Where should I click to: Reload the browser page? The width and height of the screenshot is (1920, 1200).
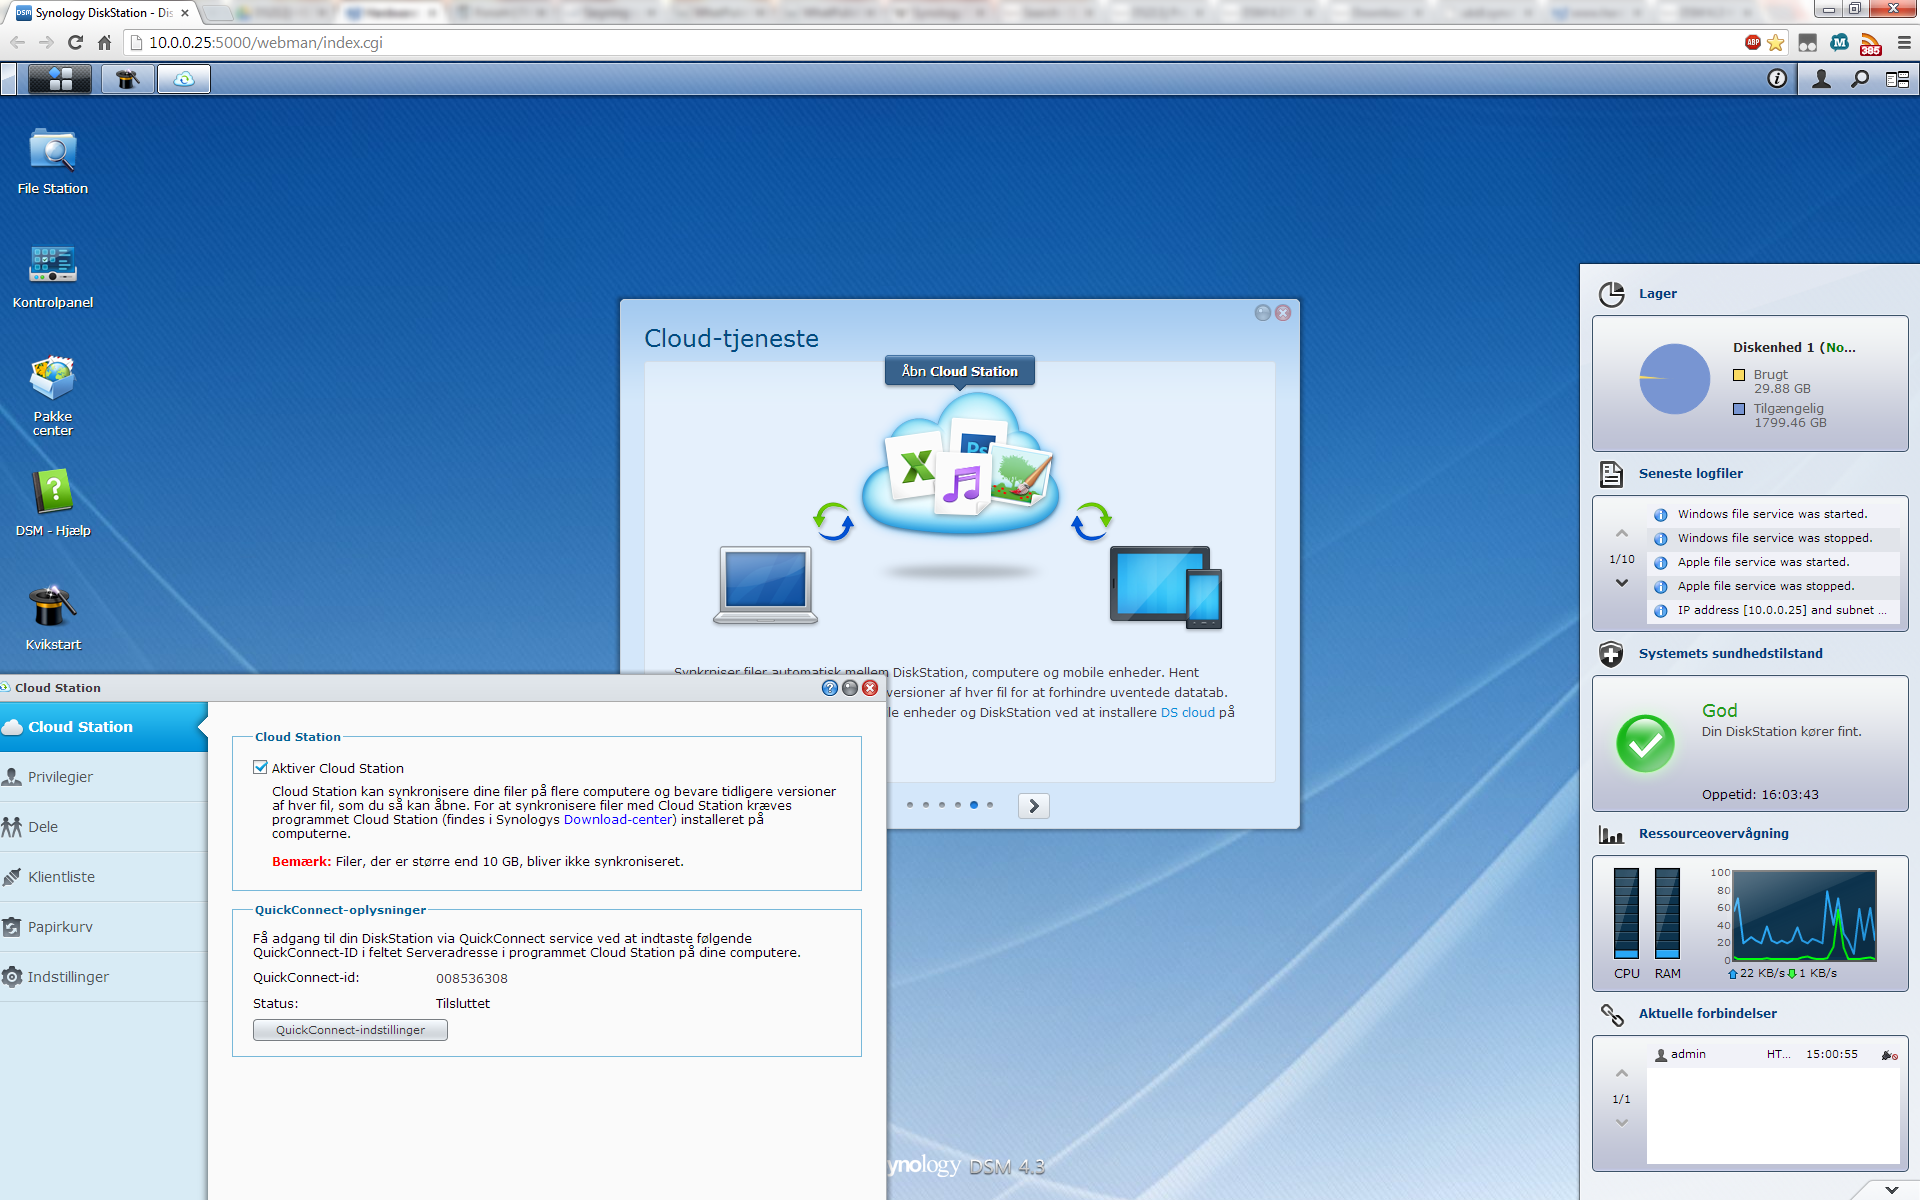[75, 43]
